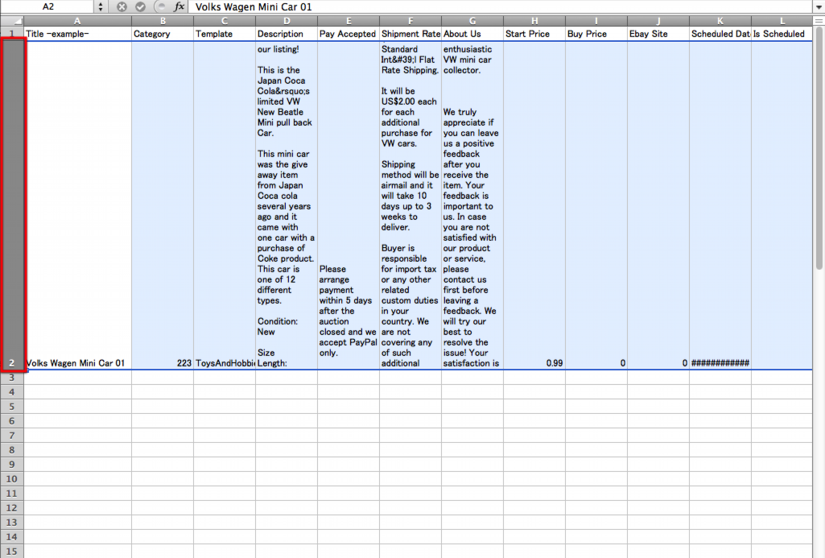Screen dimensions: 825x558
Task: Open the Name Box stepper arrows
Action: pyautogui.click(x=100, y=7)
